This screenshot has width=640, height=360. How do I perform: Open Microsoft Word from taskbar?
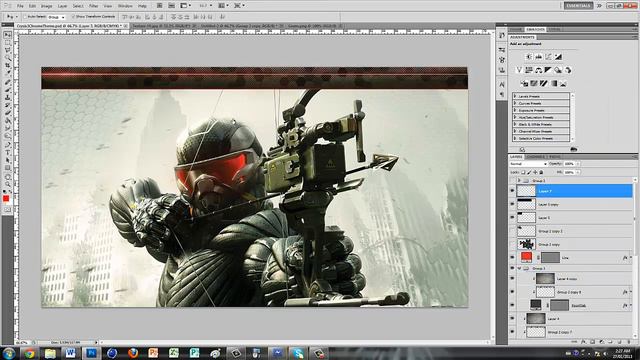tap(70, 353)
